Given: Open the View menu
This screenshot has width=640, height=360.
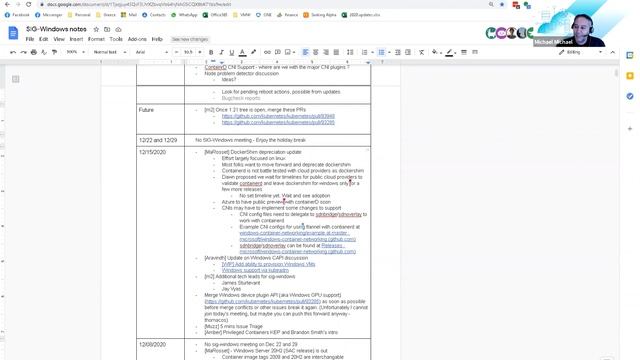Looking at the screenshot, I should [x=59, y=39].
